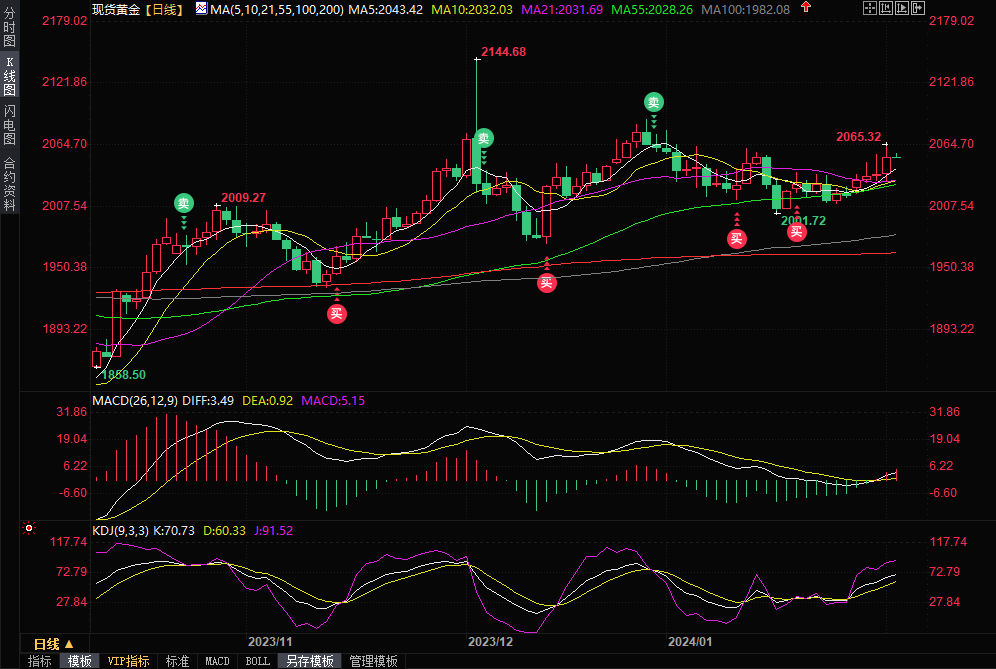Screen dimensions: 996x669
Task: Click the MA indicator chart icon
Action: coord(200,9)
